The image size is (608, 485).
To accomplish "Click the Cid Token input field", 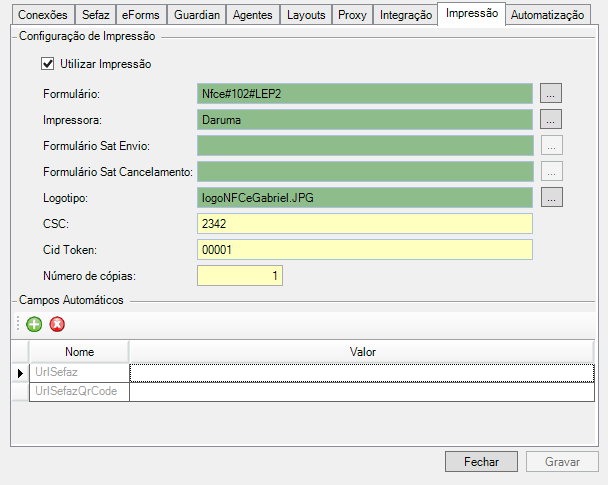I will pyautogui.click(x=365, y=249).
